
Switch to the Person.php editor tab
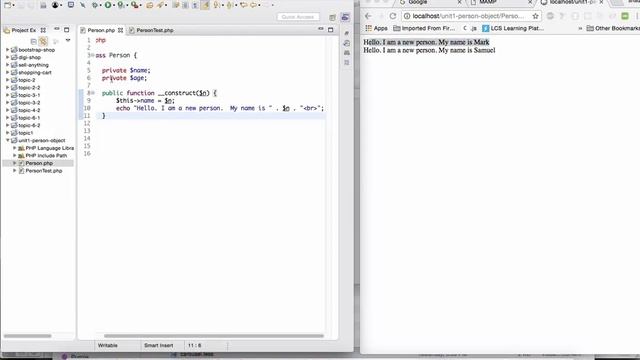pos(101,30)
